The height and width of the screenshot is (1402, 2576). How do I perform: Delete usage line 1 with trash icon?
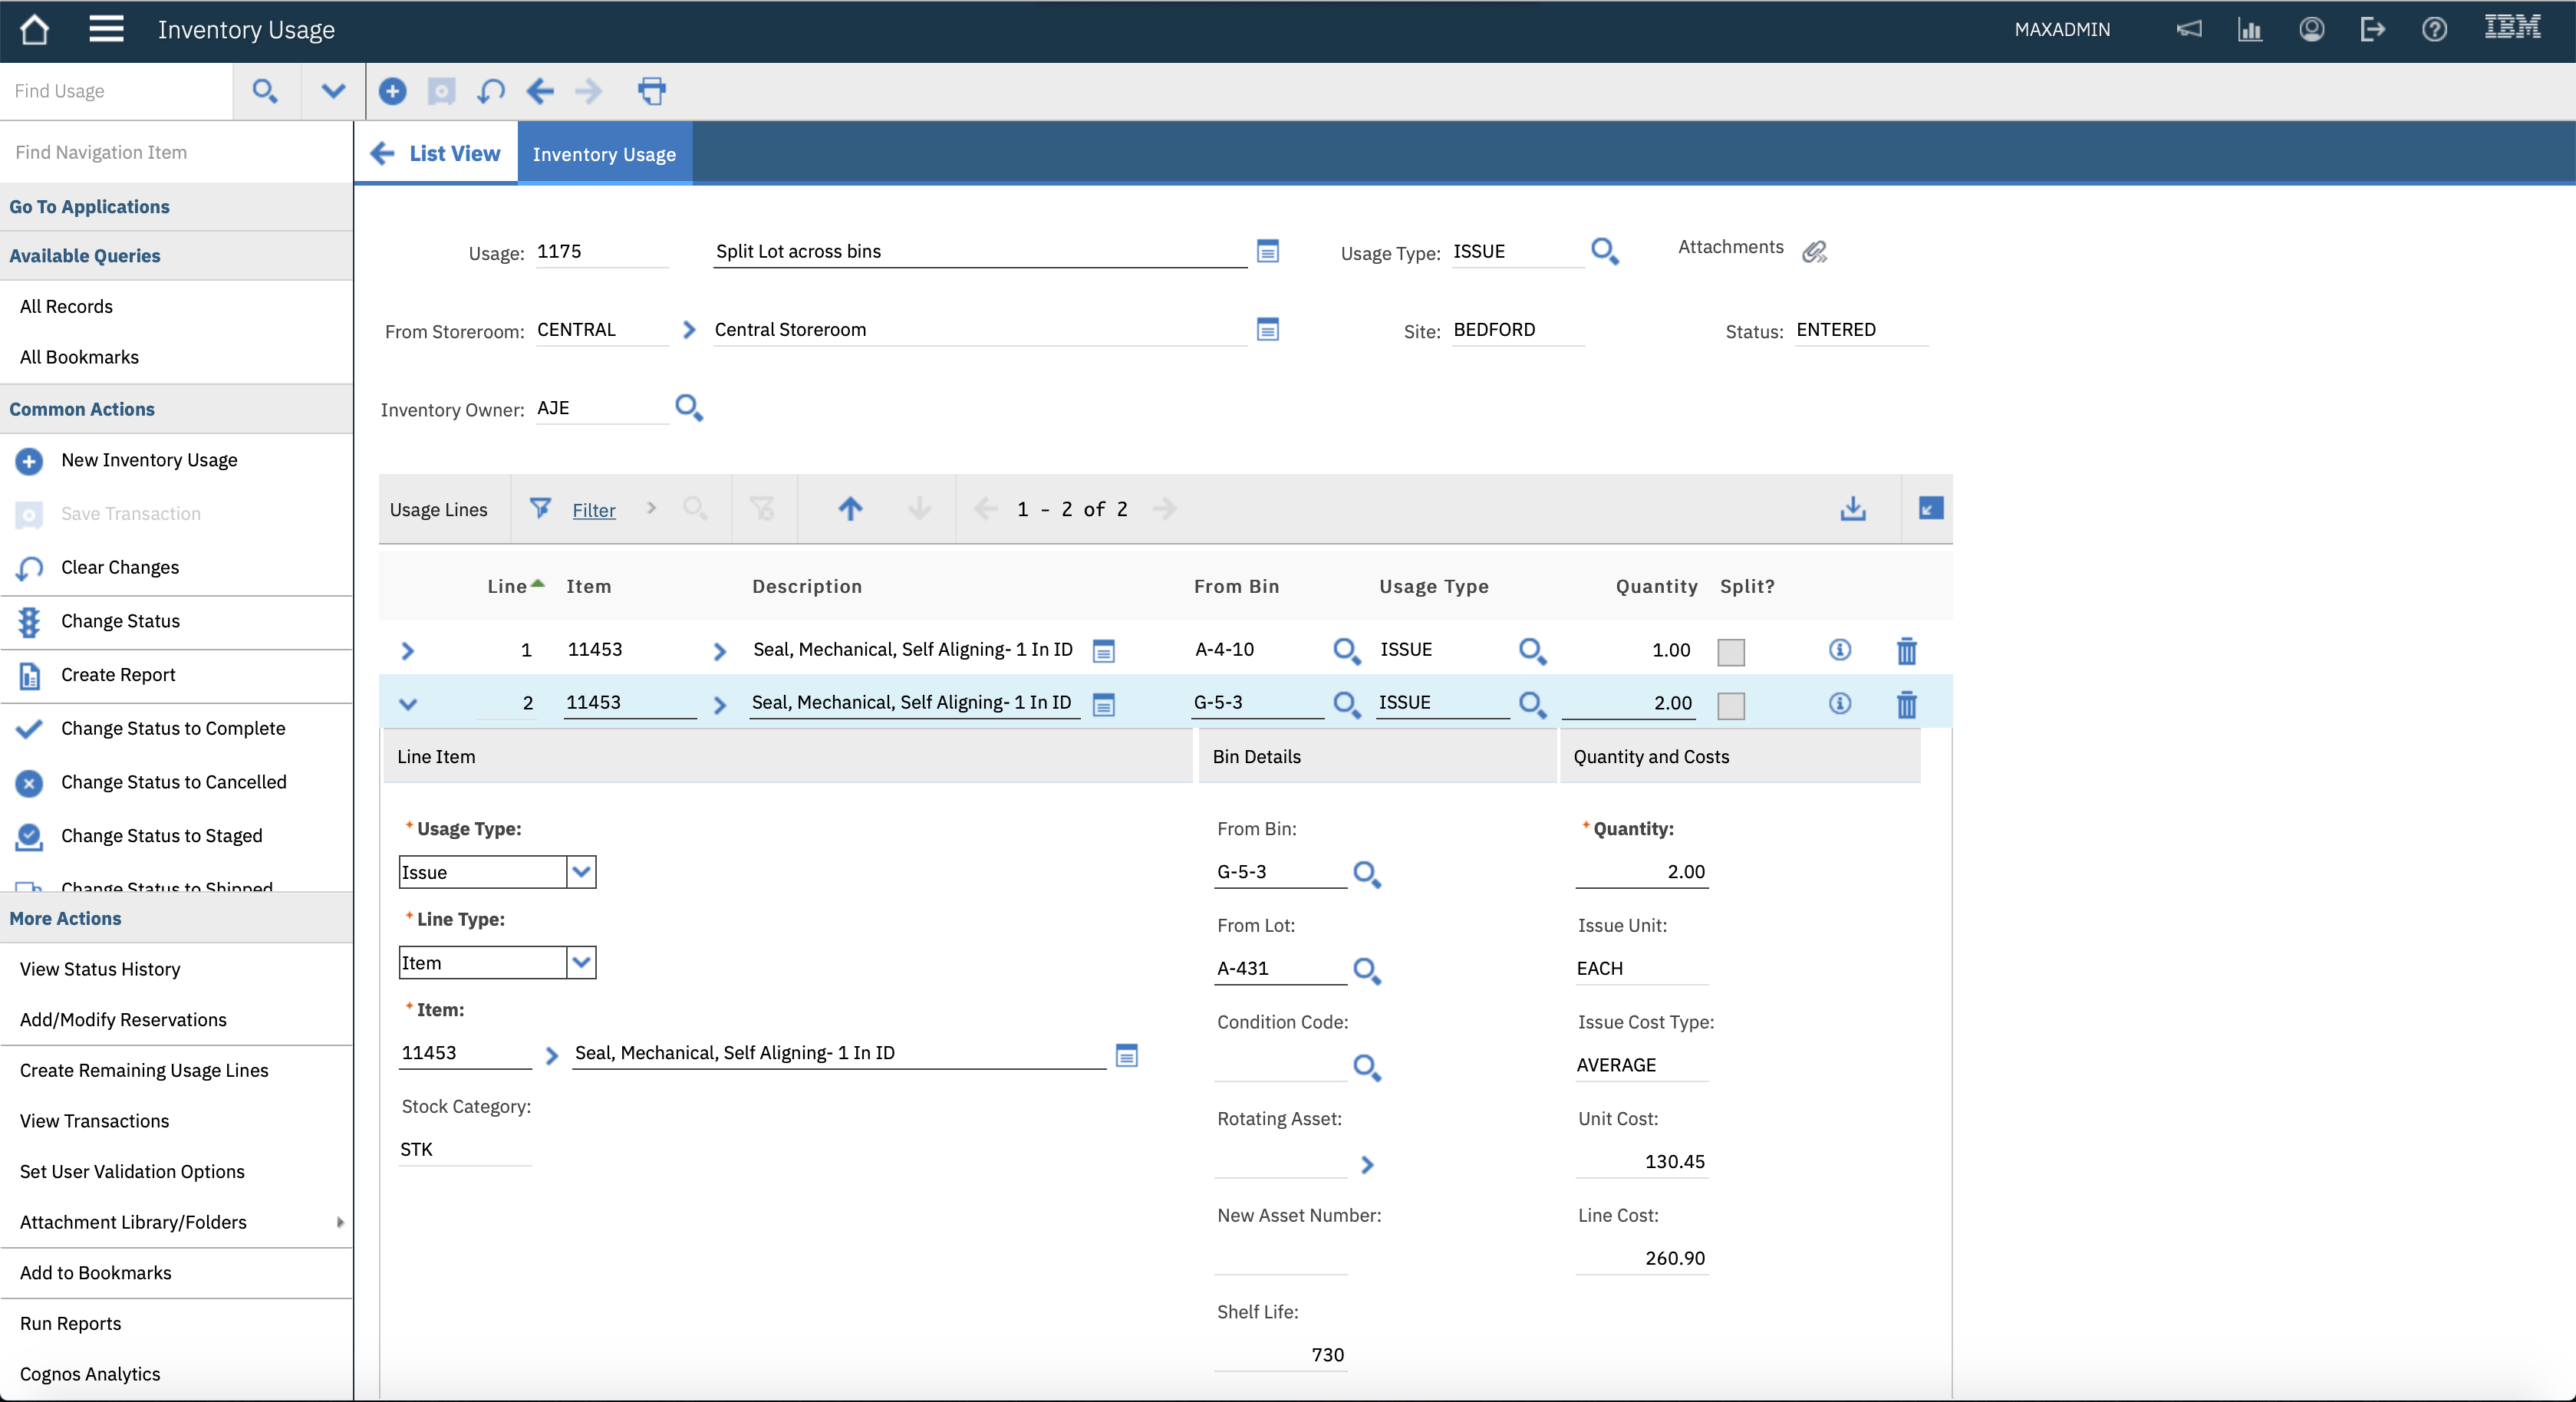(1907, 651)
